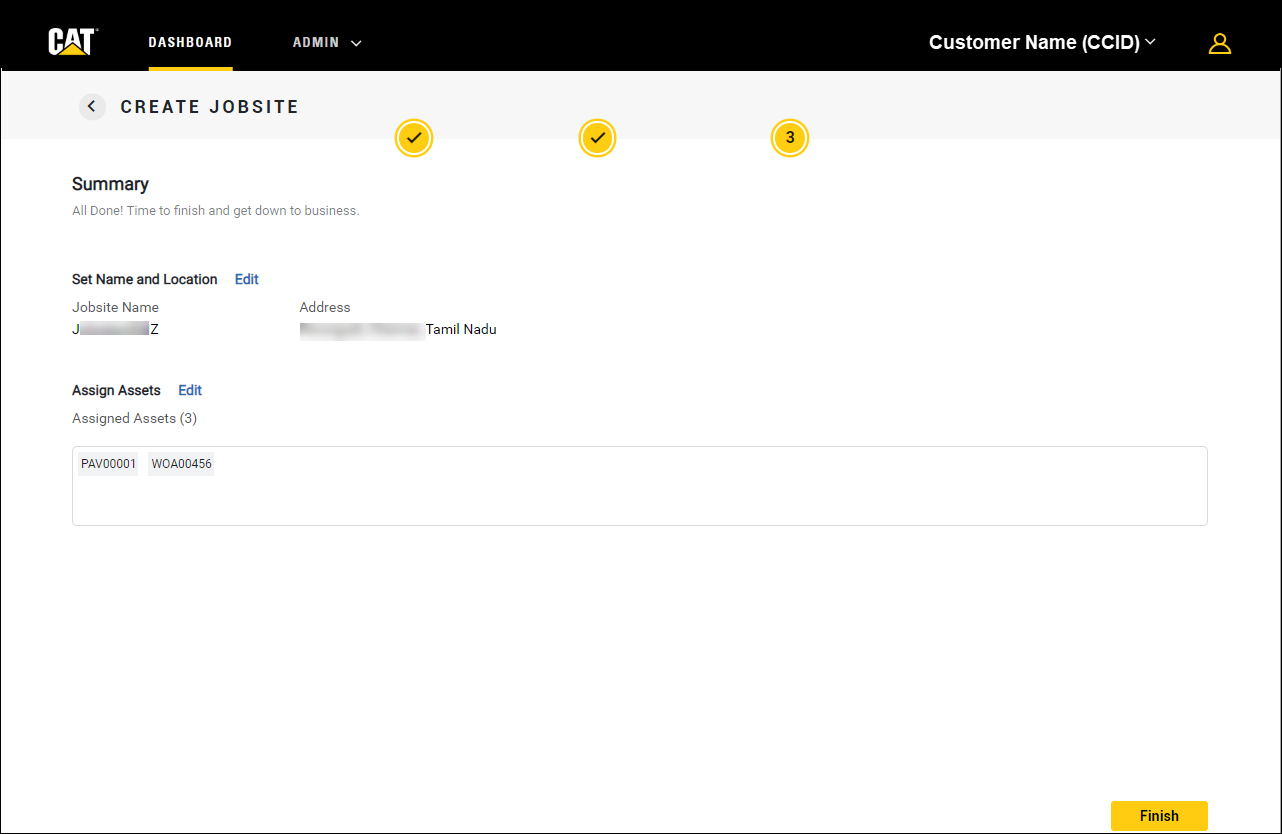The width and height of the screenshot is (1282, 834).
Task: Select the second completed step checkmark
Action: (x=597, y=138)
